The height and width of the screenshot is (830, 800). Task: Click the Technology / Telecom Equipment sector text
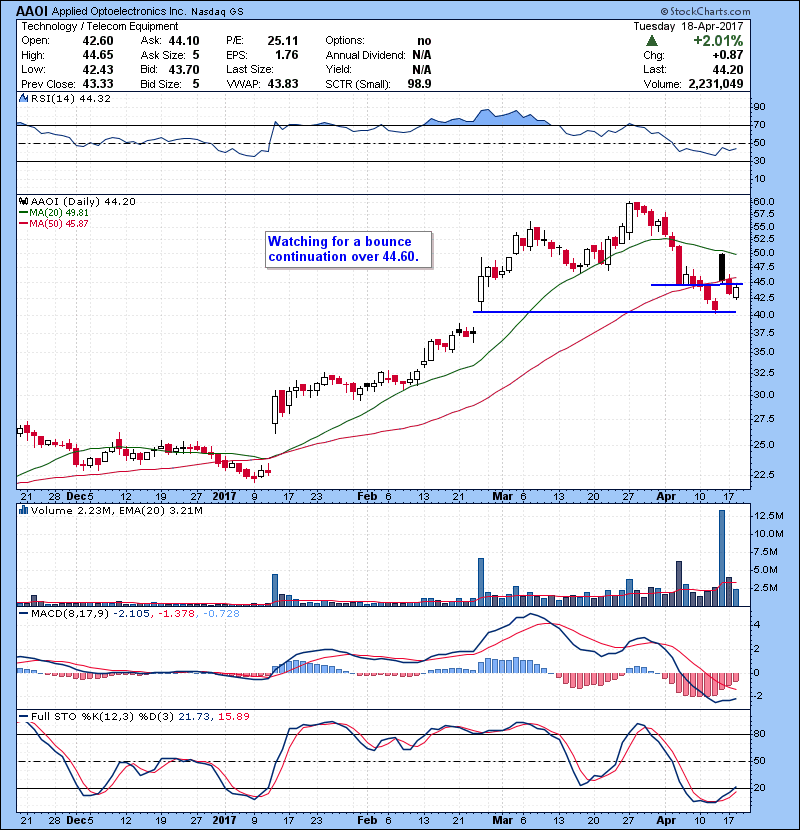coord(100,26)
